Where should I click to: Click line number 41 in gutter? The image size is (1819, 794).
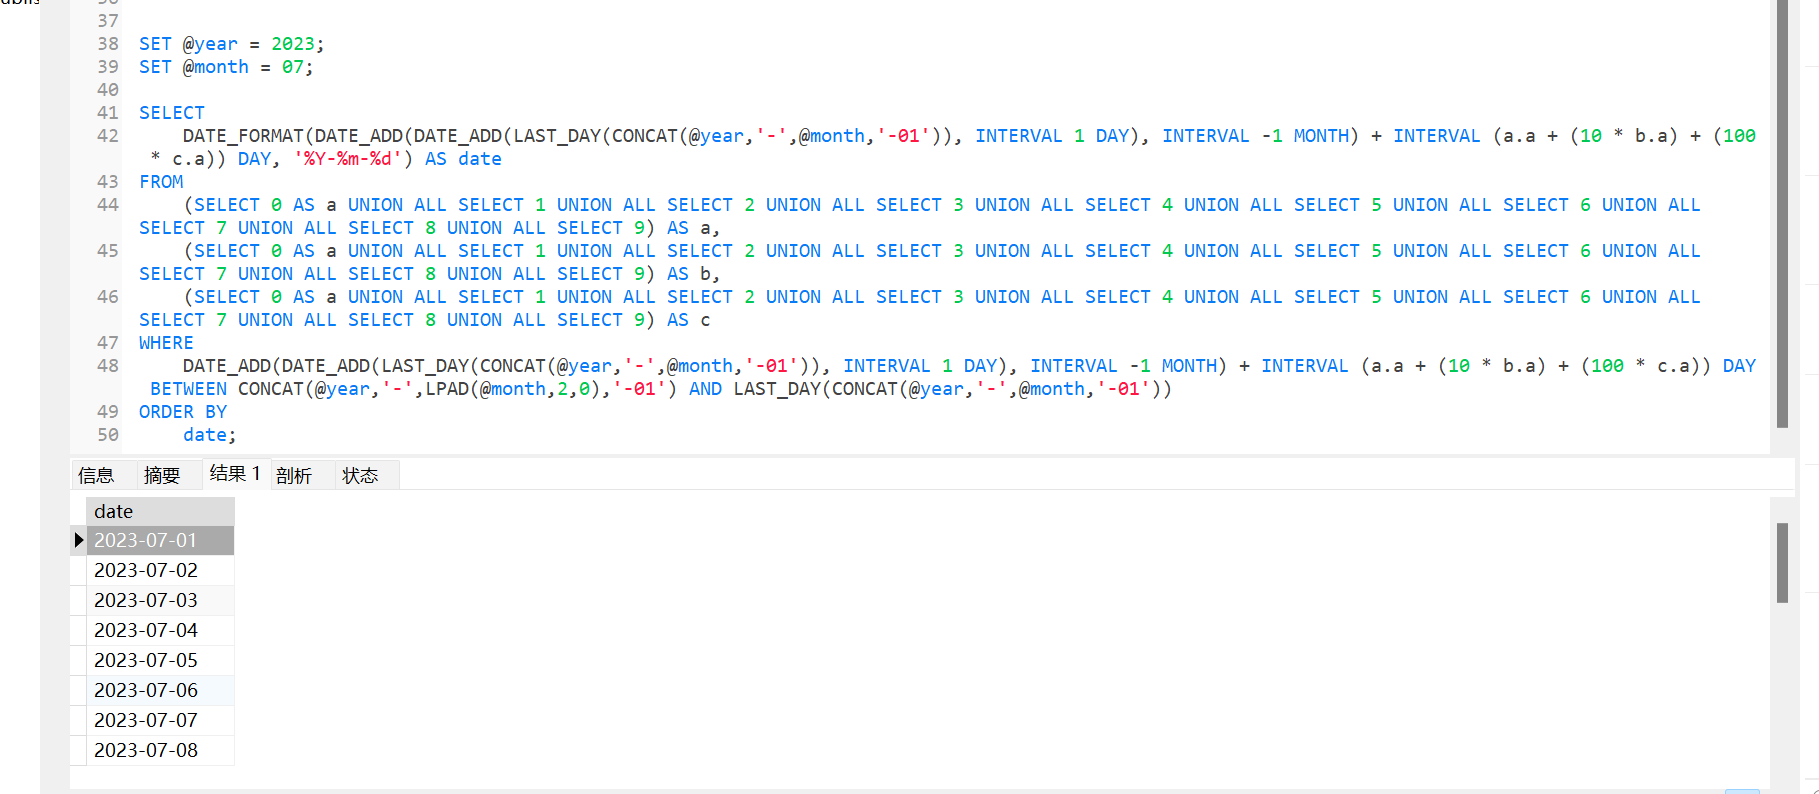(108, 113)
